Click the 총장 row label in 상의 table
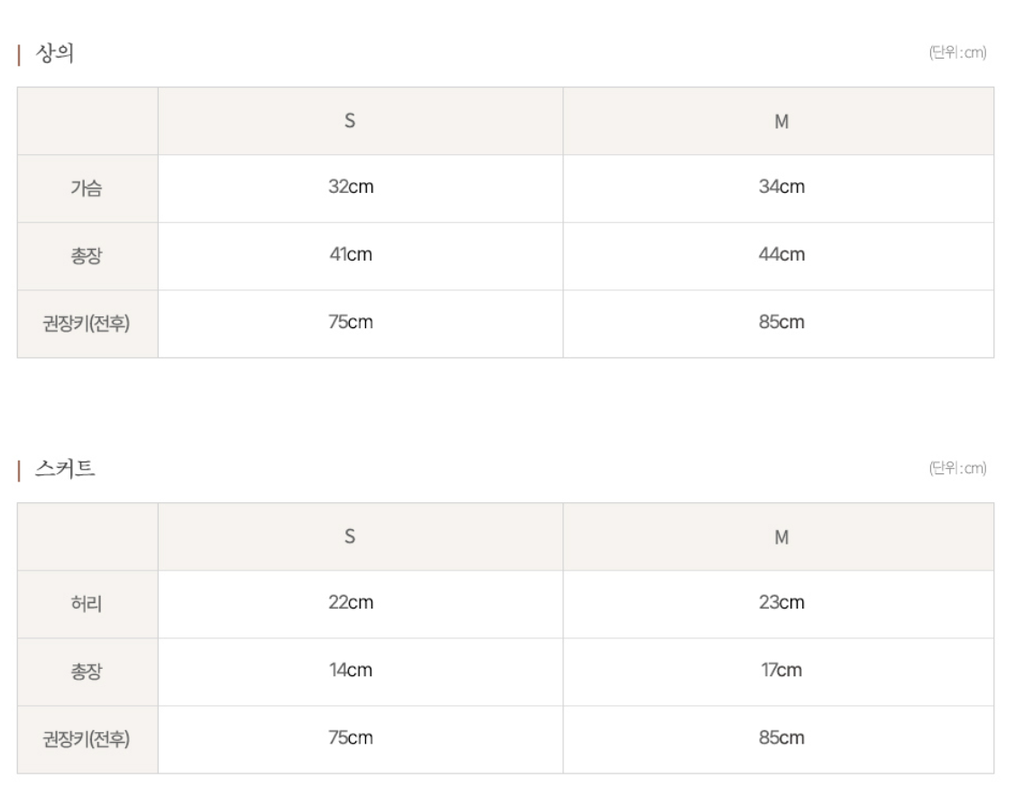Screen dimensions: 1024x806 pos(86,255)
